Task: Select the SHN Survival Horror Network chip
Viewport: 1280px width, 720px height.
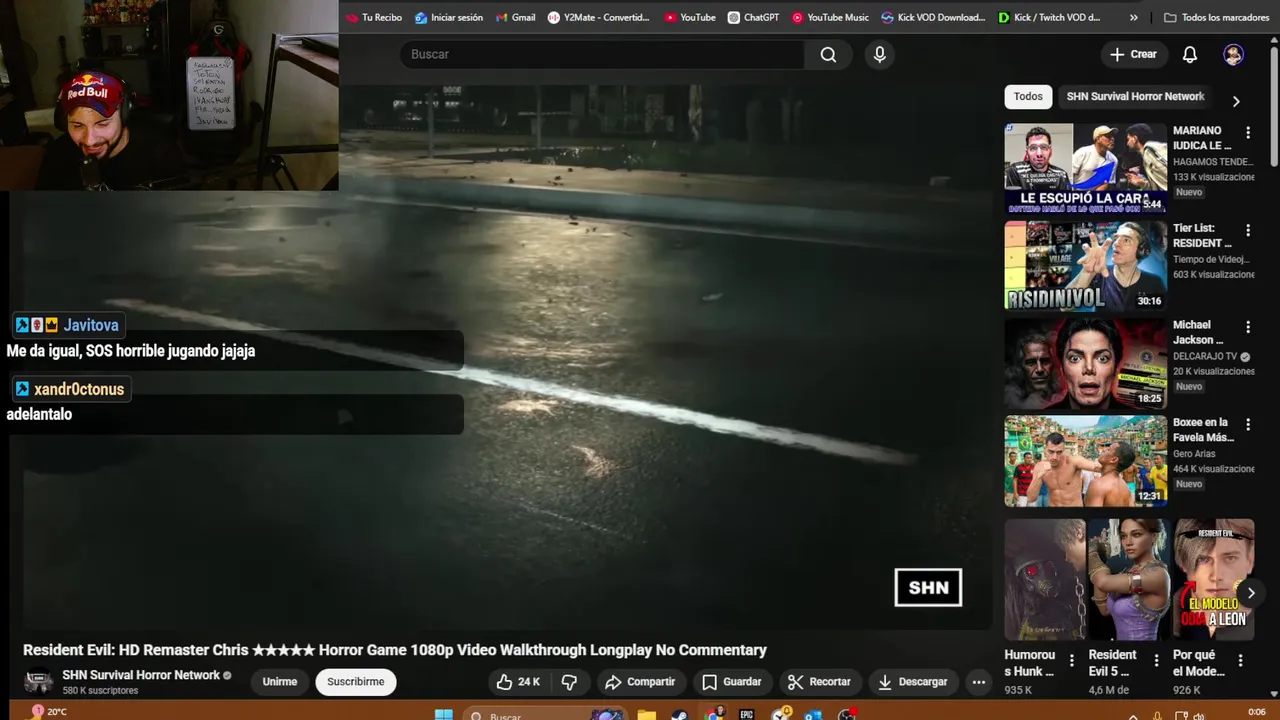Action: point(1135,96)
